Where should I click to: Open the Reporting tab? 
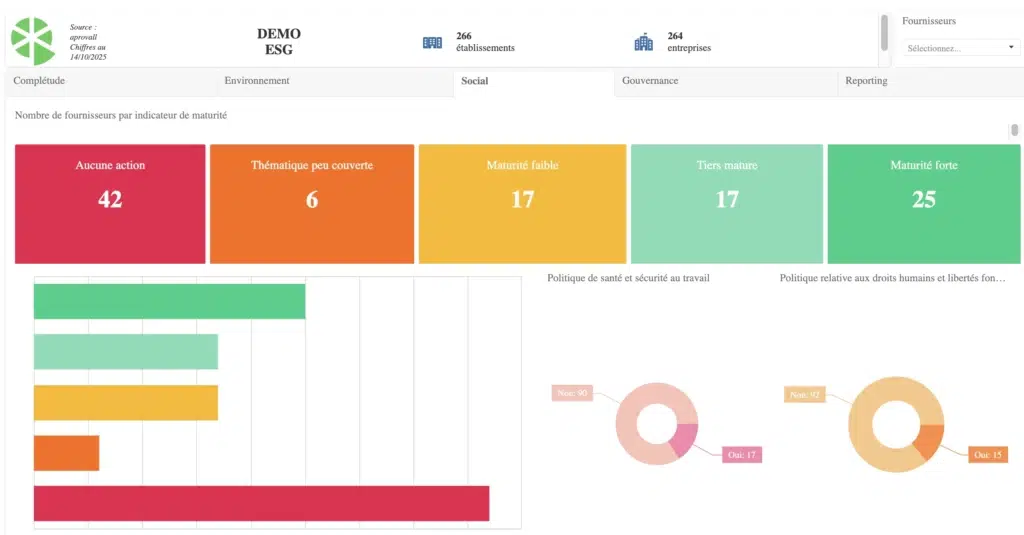(x=866, y=81)
